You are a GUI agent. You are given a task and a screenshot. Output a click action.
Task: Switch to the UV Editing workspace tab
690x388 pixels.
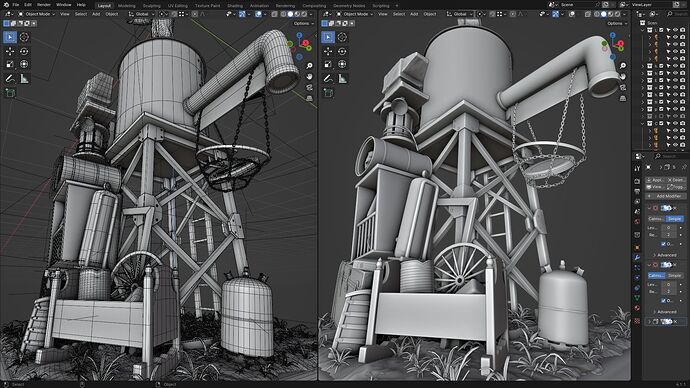[x=178, y=6]
